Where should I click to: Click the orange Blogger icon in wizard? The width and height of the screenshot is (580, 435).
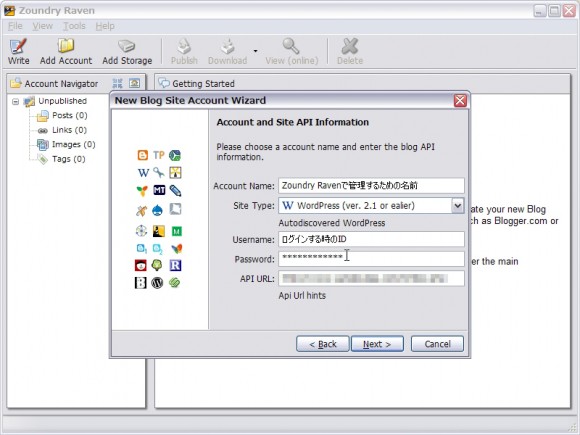pyautogui.click(x=142, y=155)
